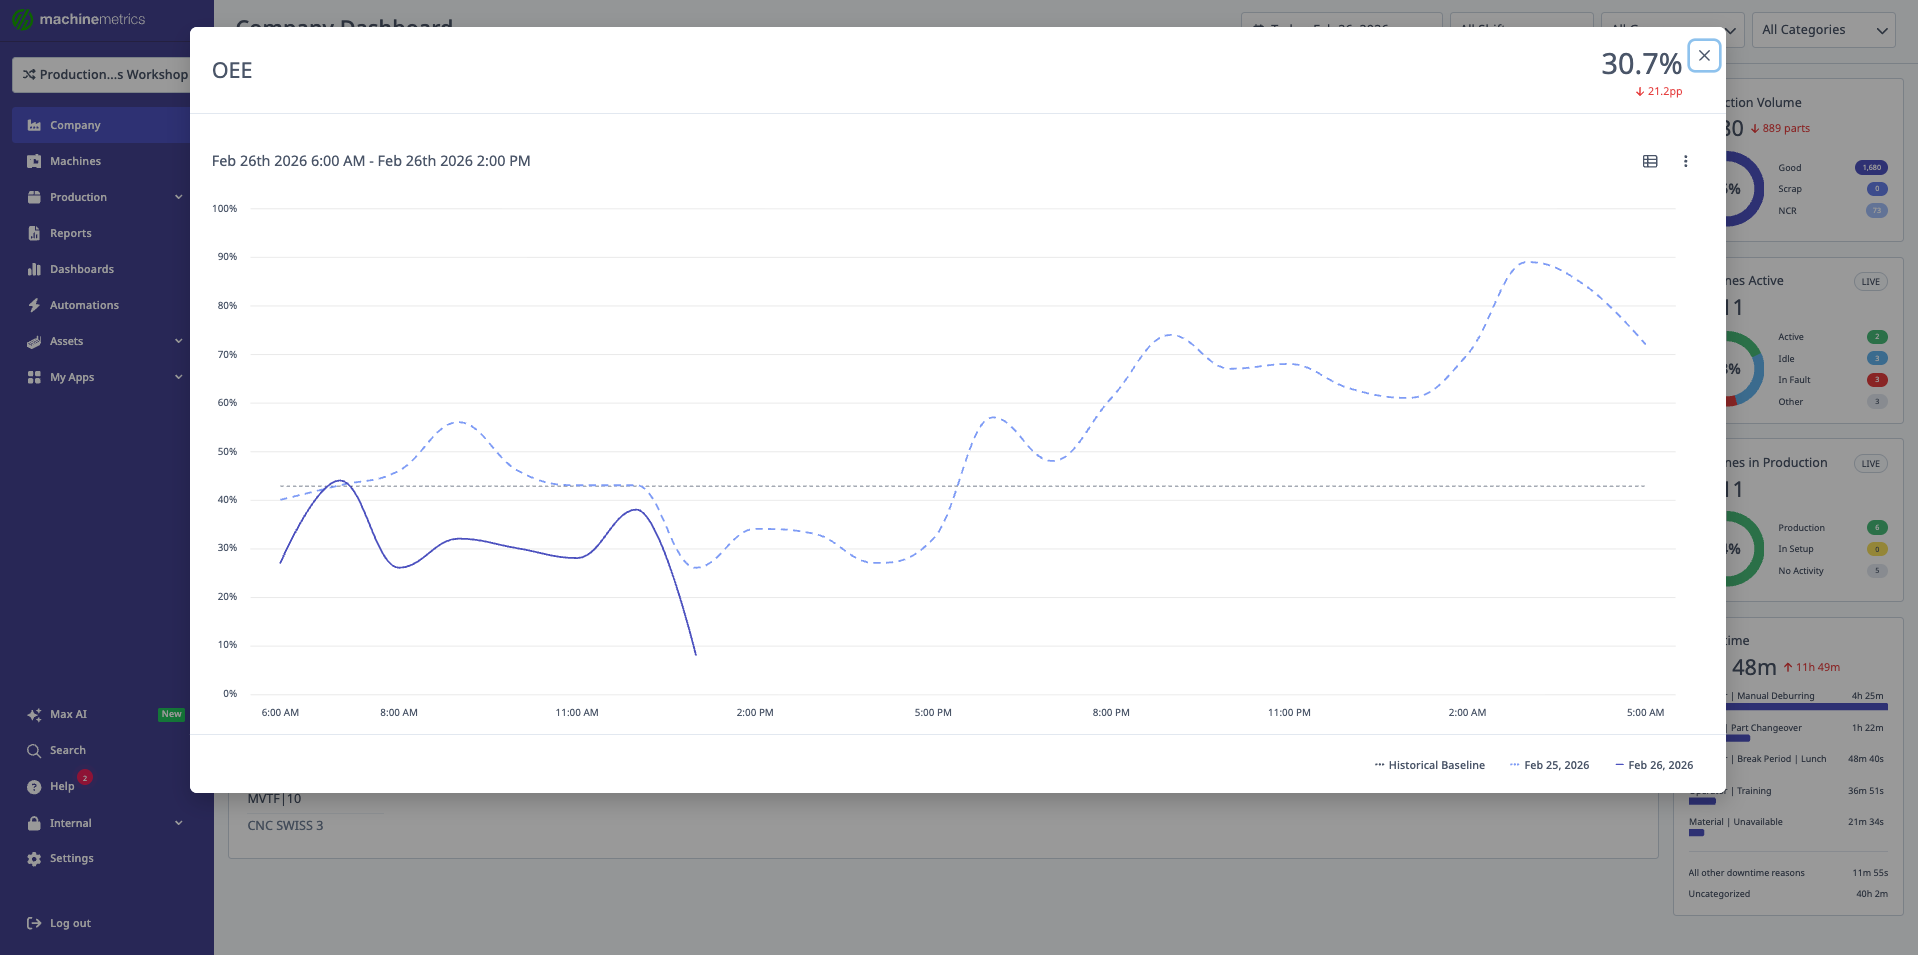Image resolution: width=1918 pixels, height=955 pixels.
Task: Toggle Historical Baseline series in legend
Action: [1430, 765]
